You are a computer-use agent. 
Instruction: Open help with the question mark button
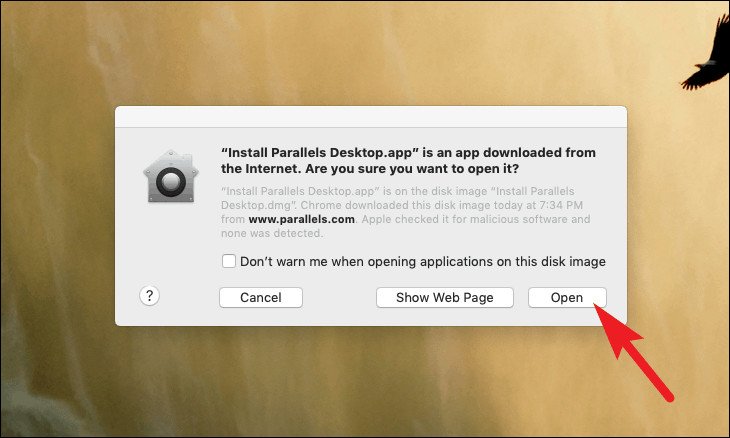149,296
